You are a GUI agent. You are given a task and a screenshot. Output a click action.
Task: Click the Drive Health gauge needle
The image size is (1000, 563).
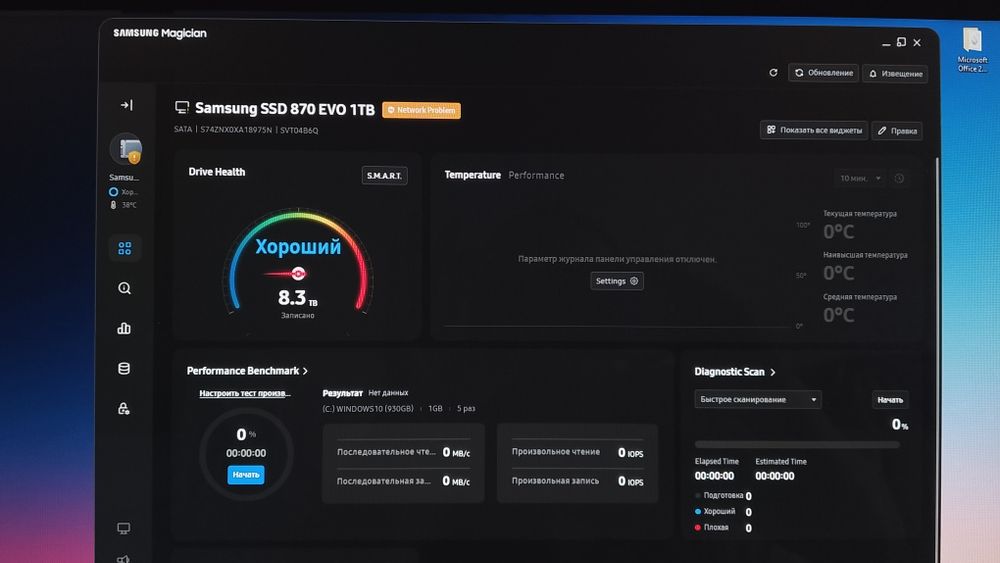(286, 274)
